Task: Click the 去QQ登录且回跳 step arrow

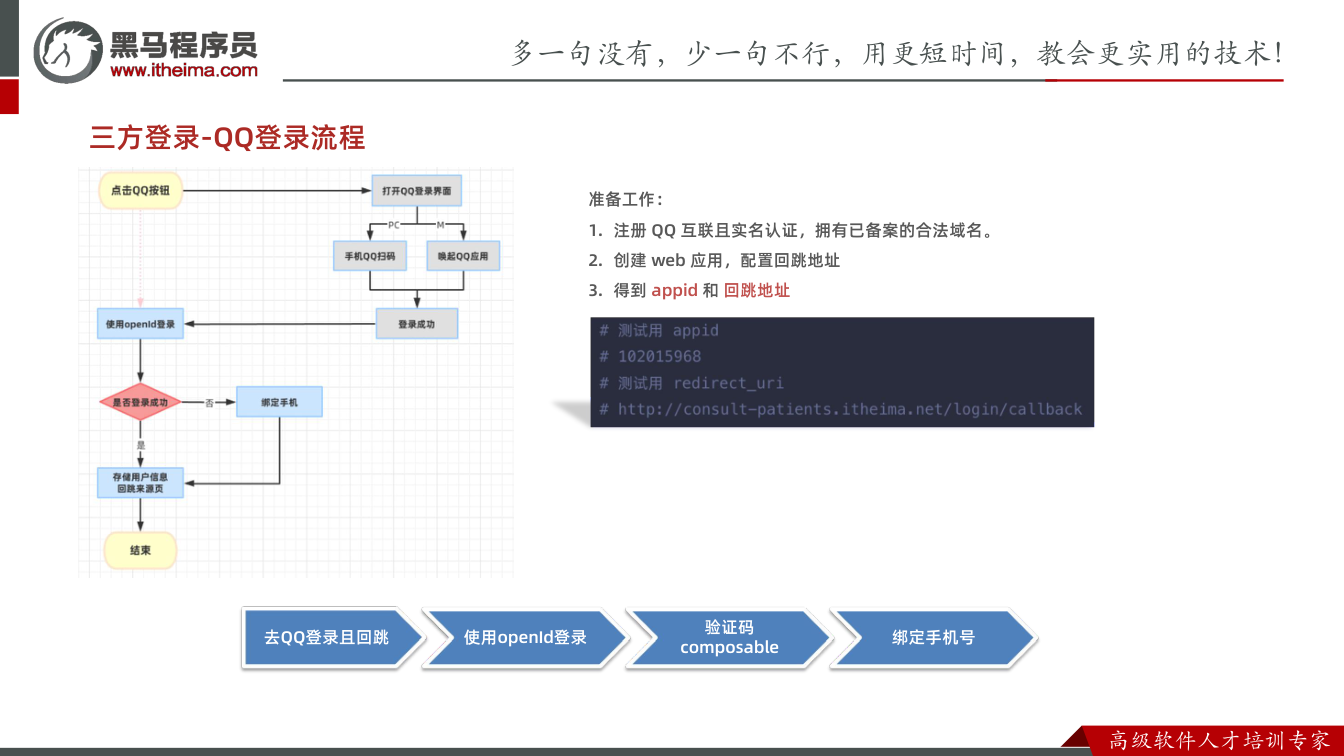Action: tap(333, 637)
